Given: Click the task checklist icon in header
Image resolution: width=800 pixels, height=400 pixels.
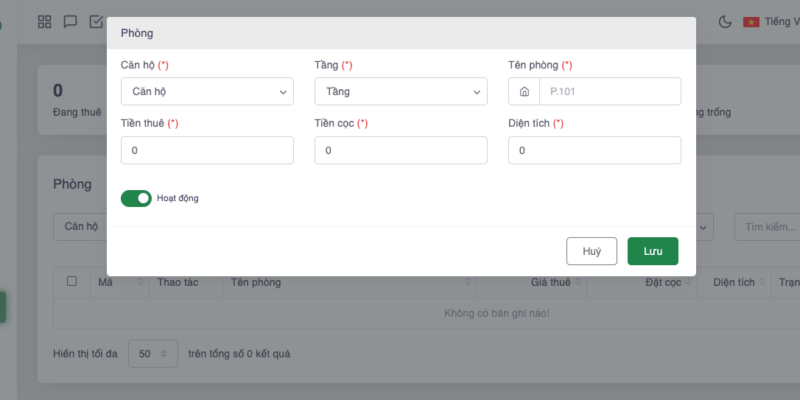Looking at the screenshot, I should pyautogui.click(x=96, y=21).
